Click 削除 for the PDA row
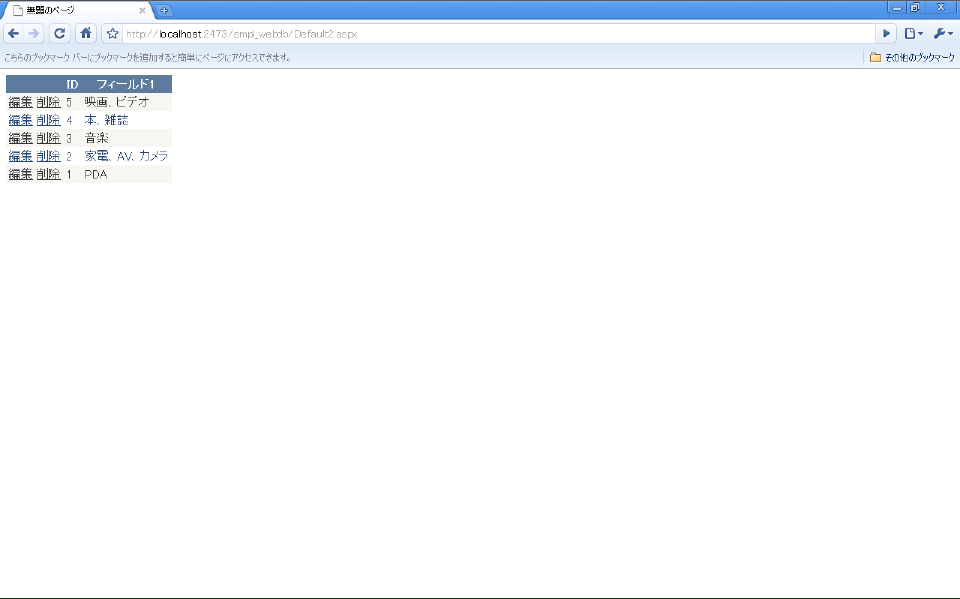The height and width of the screenshot is (599, 960). tap(48, 175)
